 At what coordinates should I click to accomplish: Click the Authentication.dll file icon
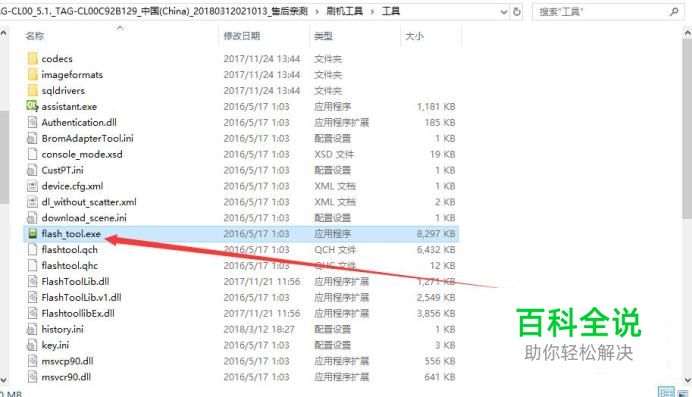pyautogui.click(x=32, y=122)
